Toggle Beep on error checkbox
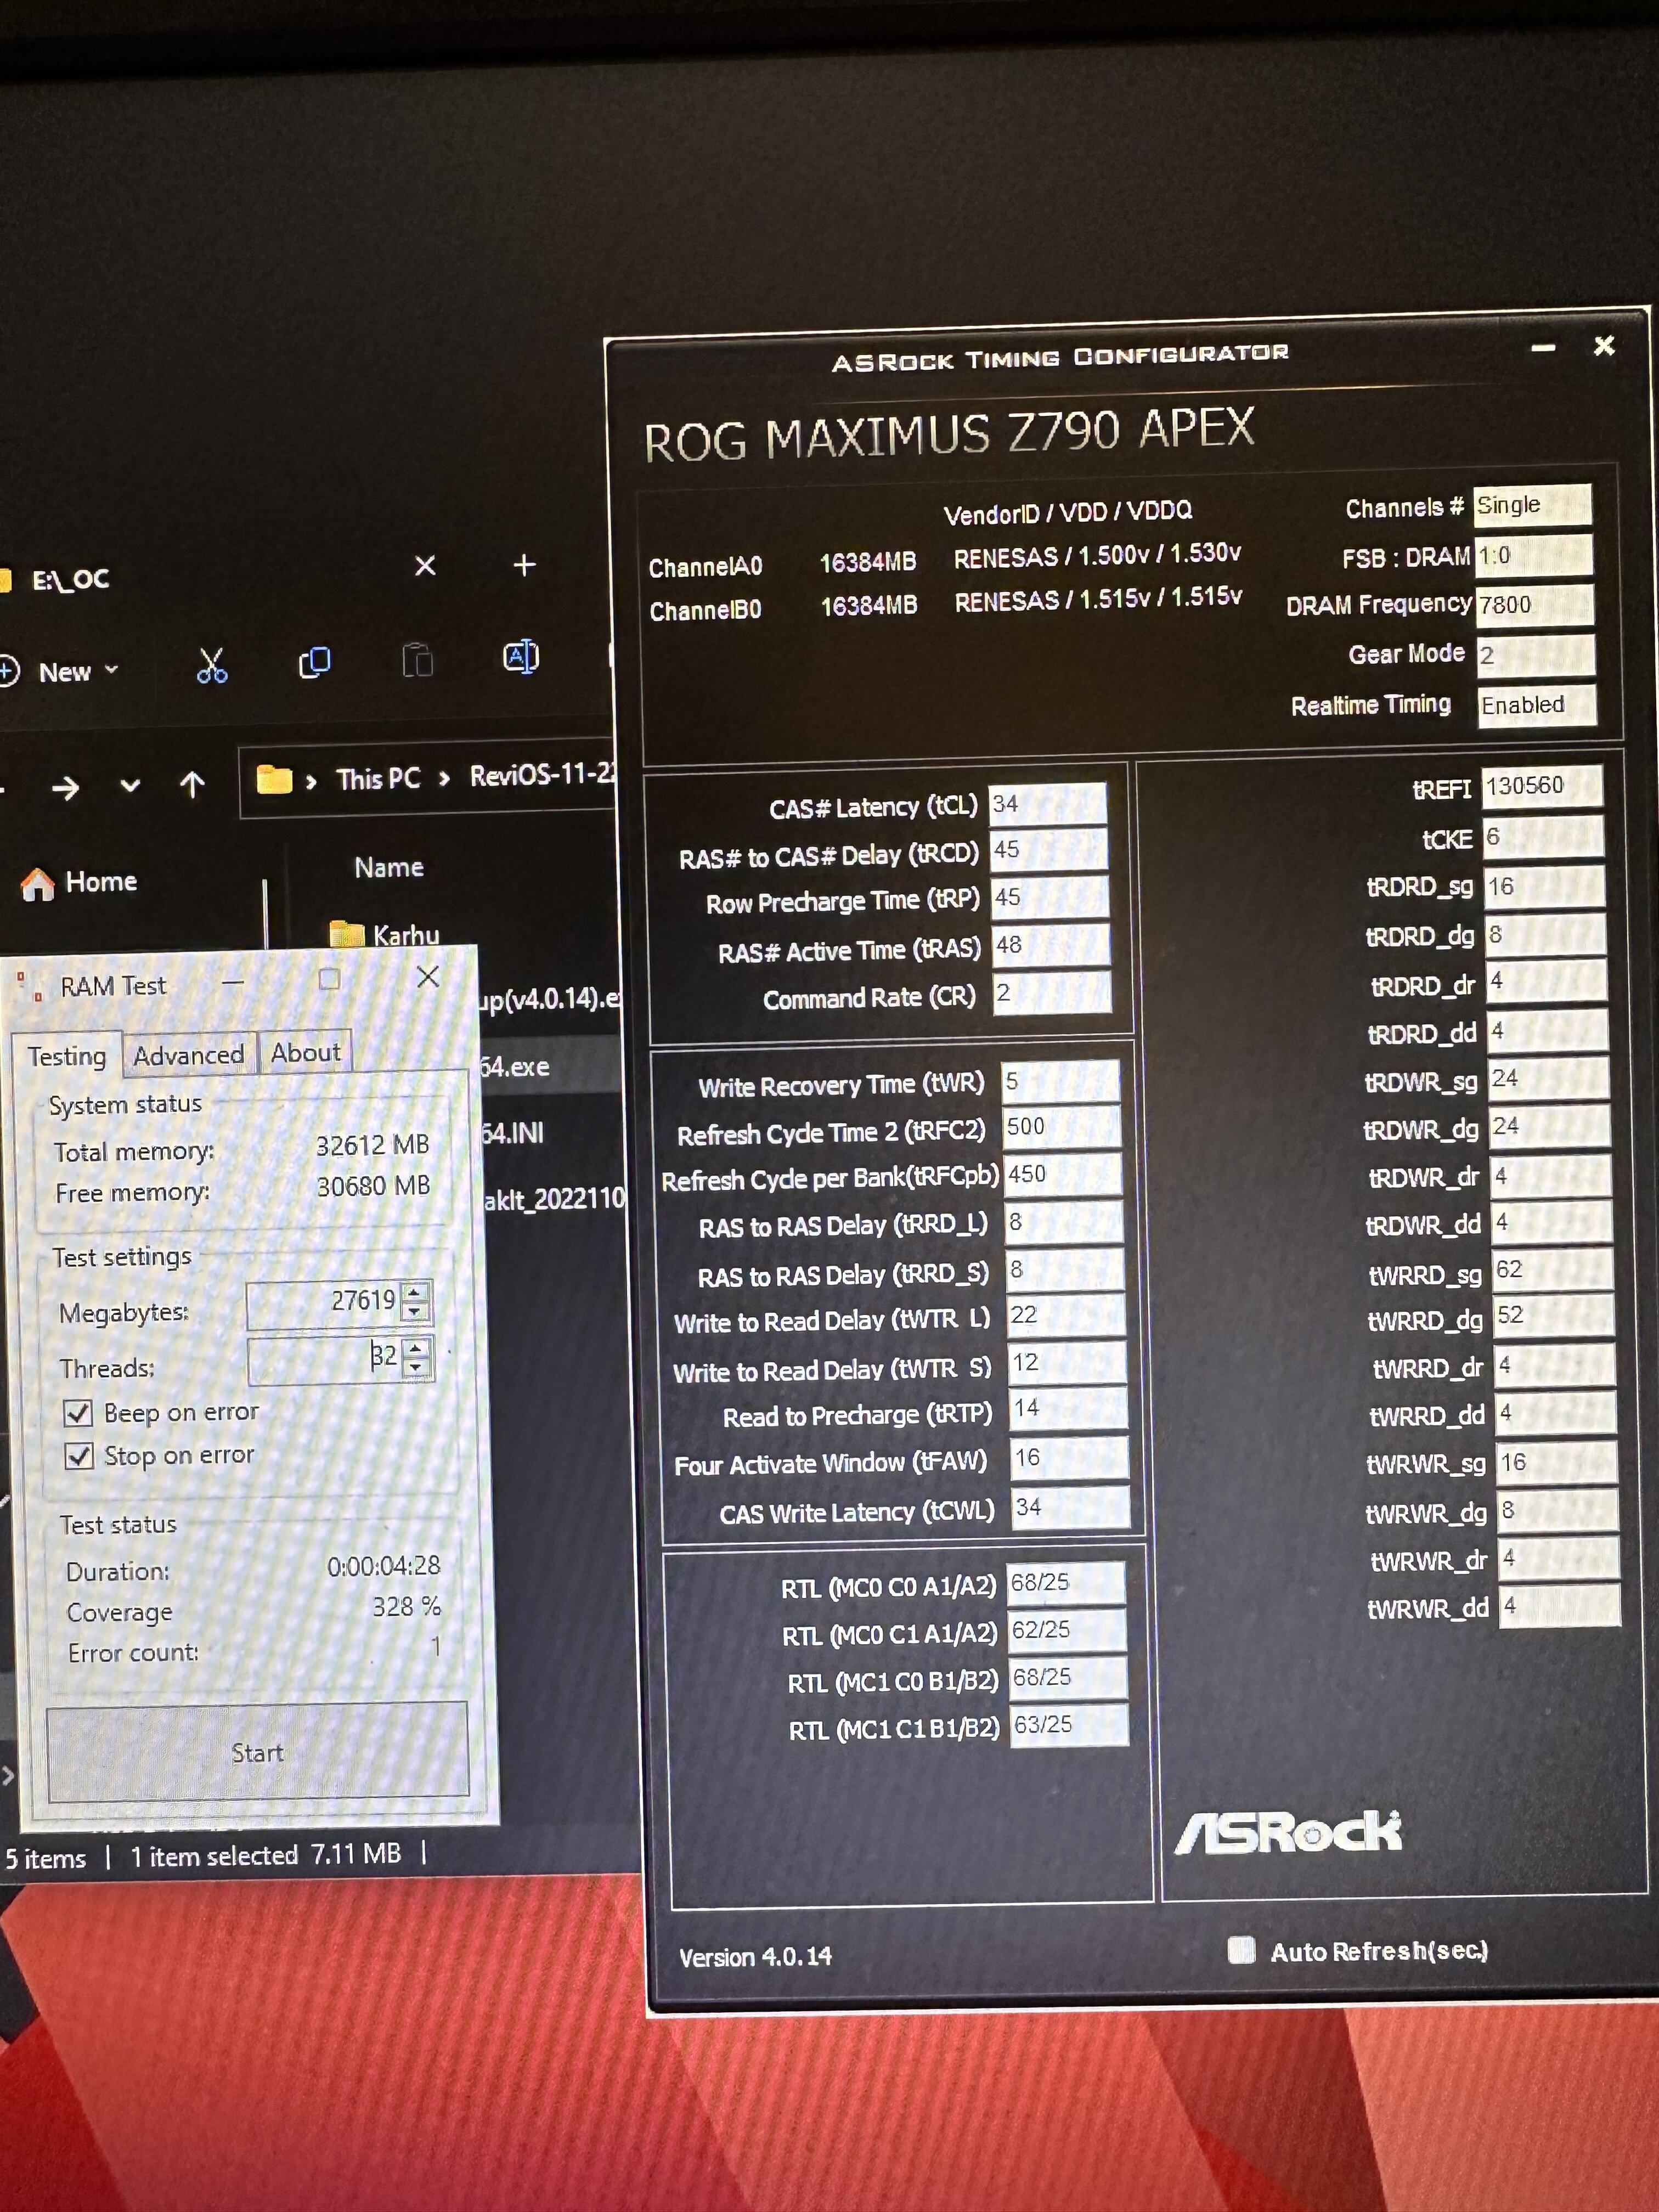1659x2212 pixels. pyautogui.click(x=79, y=1413)
